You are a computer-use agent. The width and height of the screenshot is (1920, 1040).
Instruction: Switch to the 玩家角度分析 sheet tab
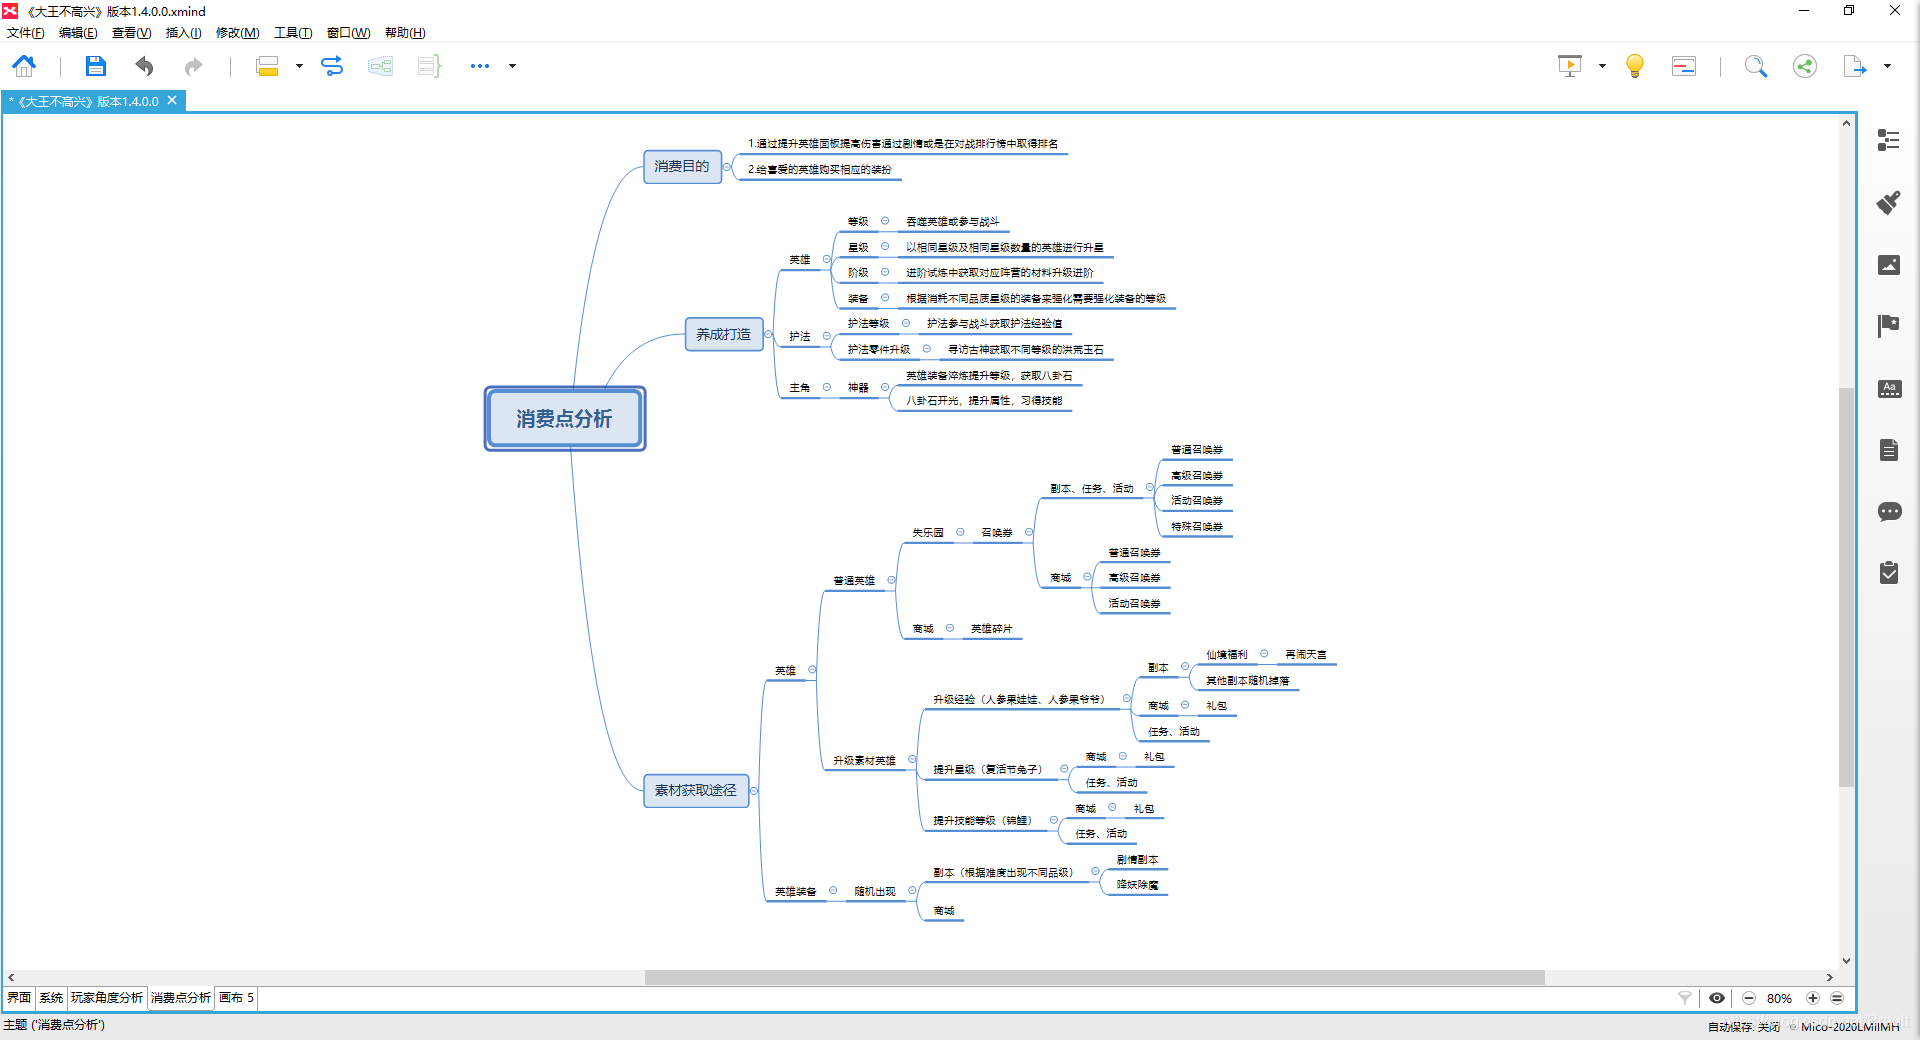[x=107, y=998]
